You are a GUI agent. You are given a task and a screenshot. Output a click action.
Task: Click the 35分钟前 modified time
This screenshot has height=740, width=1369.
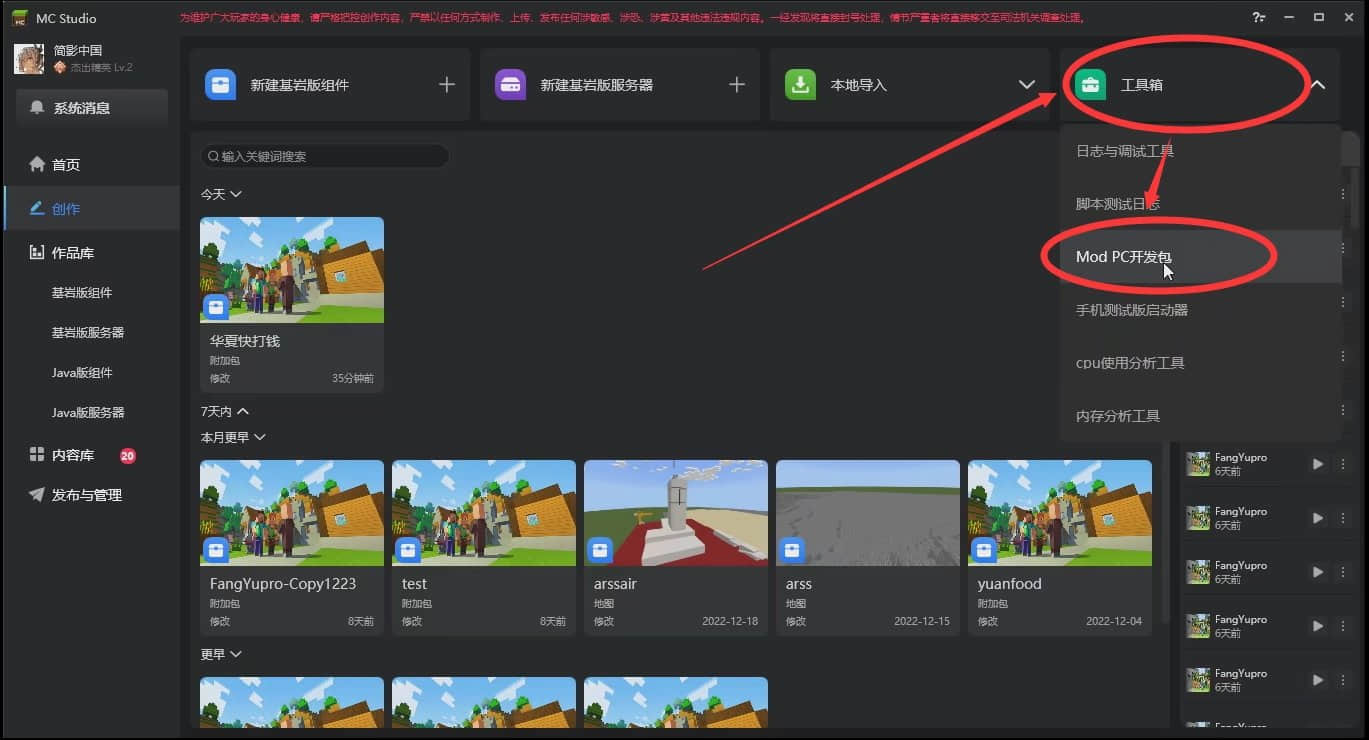[353, 379]
